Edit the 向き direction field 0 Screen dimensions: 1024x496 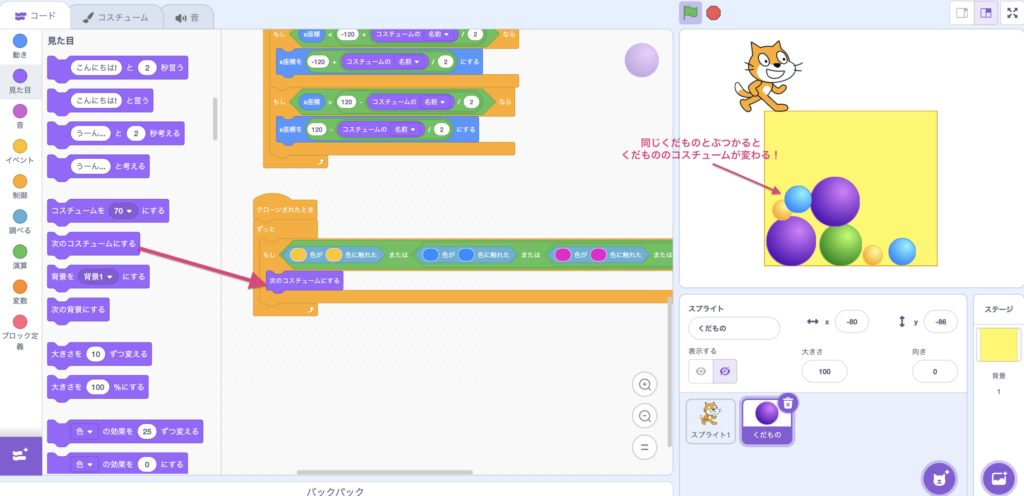click(x=935, y=371)
